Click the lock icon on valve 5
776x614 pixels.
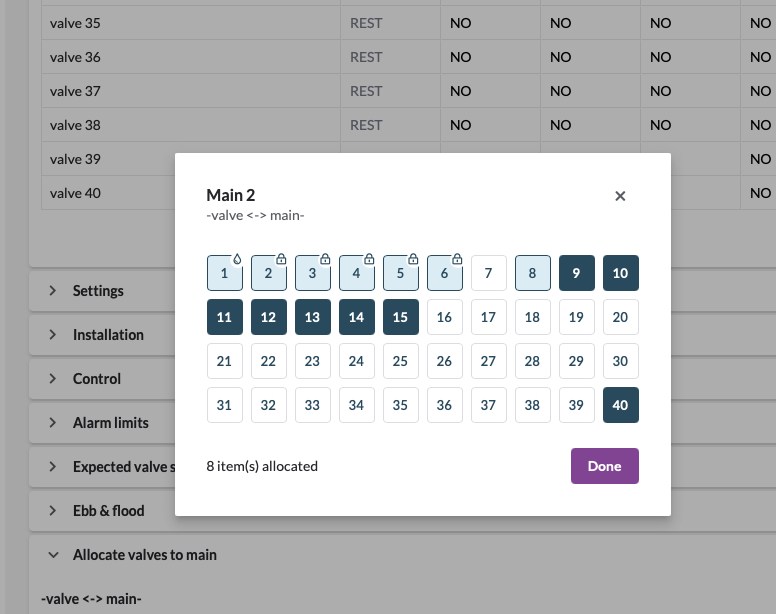(x=413, y=259)
